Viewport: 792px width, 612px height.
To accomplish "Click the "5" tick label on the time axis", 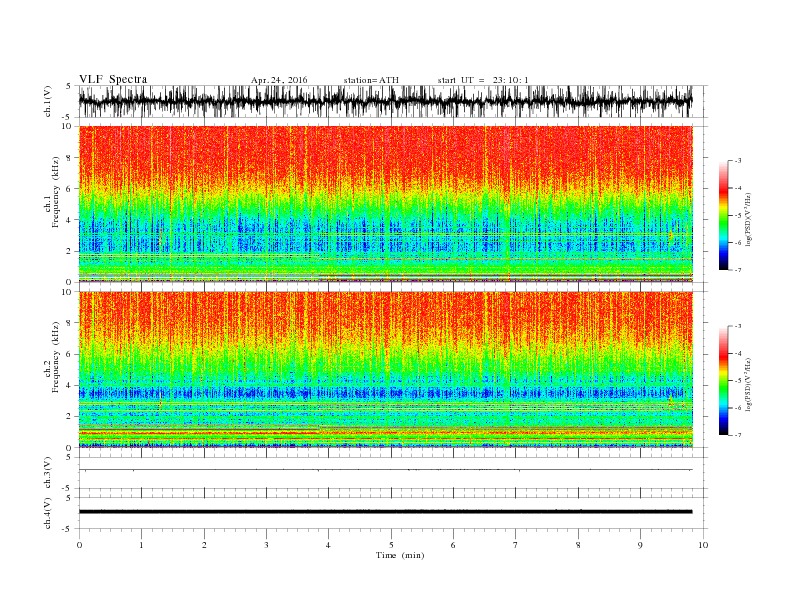I will coord(391,545).
